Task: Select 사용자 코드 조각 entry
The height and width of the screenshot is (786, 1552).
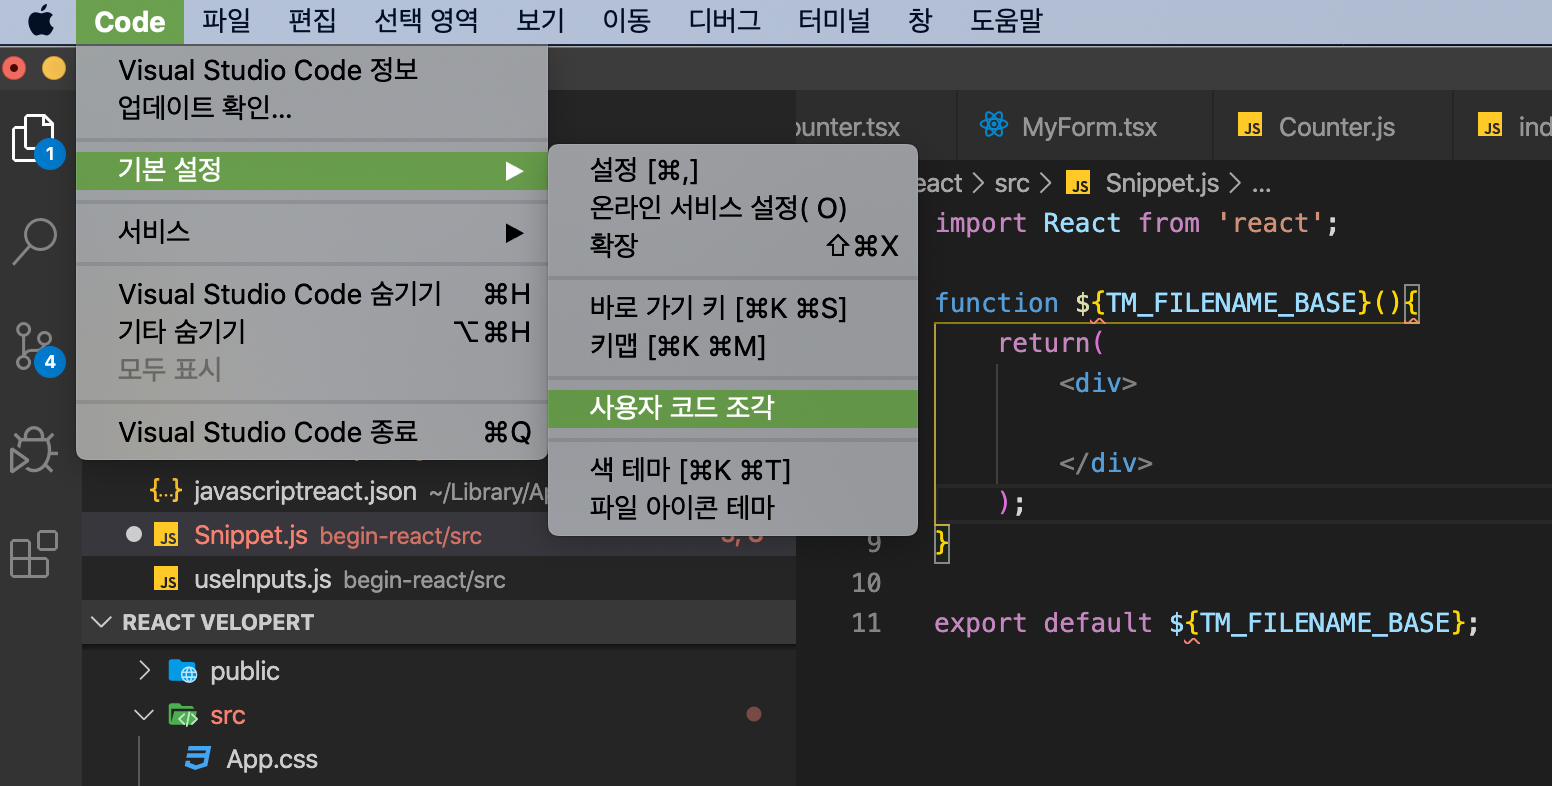Action: point(733,408)
